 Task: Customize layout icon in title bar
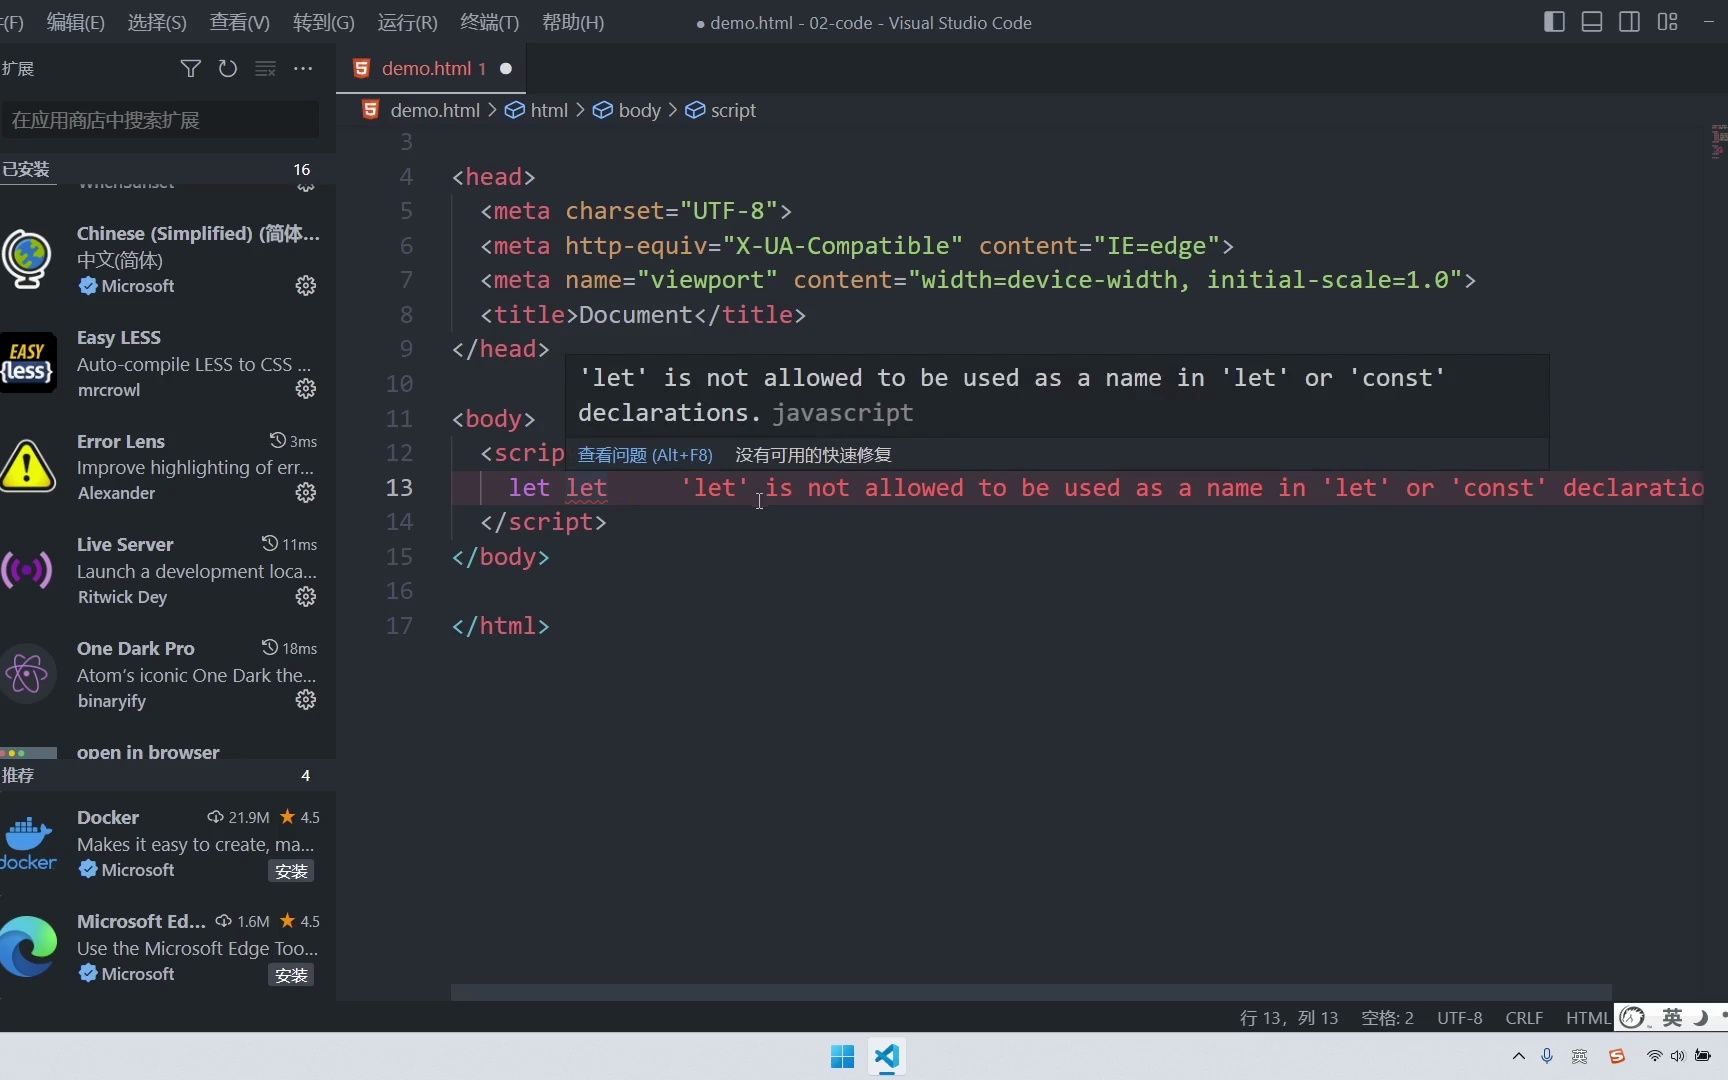click(1667, 22)
